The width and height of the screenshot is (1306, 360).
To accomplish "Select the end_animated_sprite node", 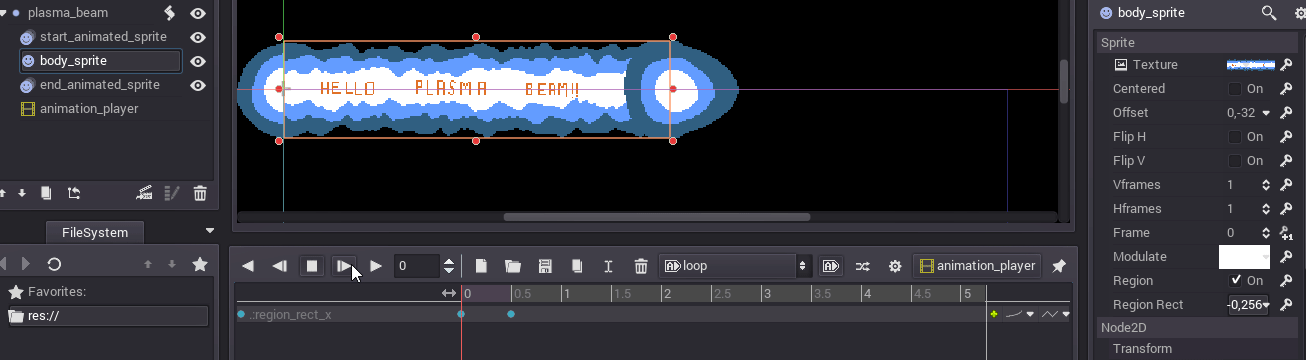I will tap(99, 85).
